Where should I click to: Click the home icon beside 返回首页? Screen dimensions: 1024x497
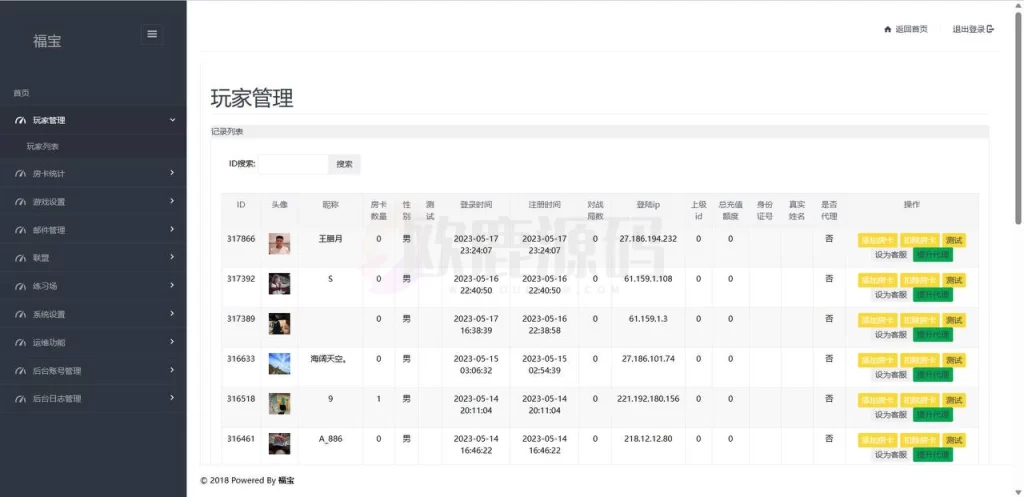[x=888, y=29]
